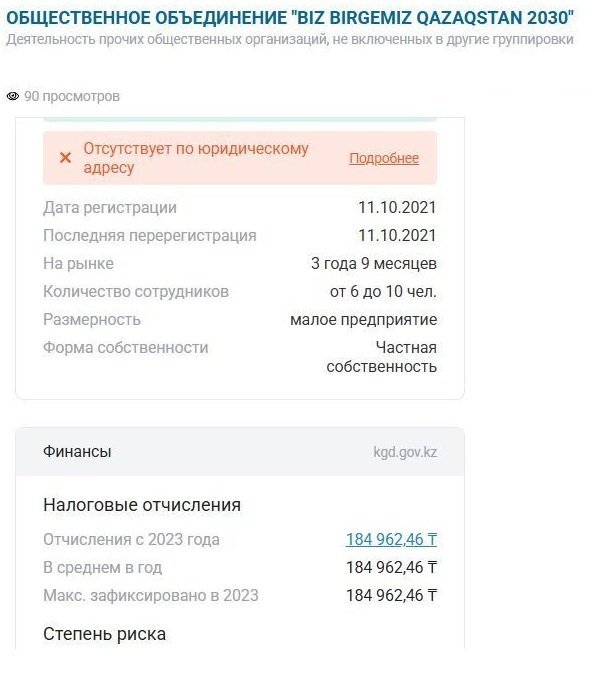Click the Макс. зафиксировано в 2023 label
This screenshot has height=679, width=600.
151,596
